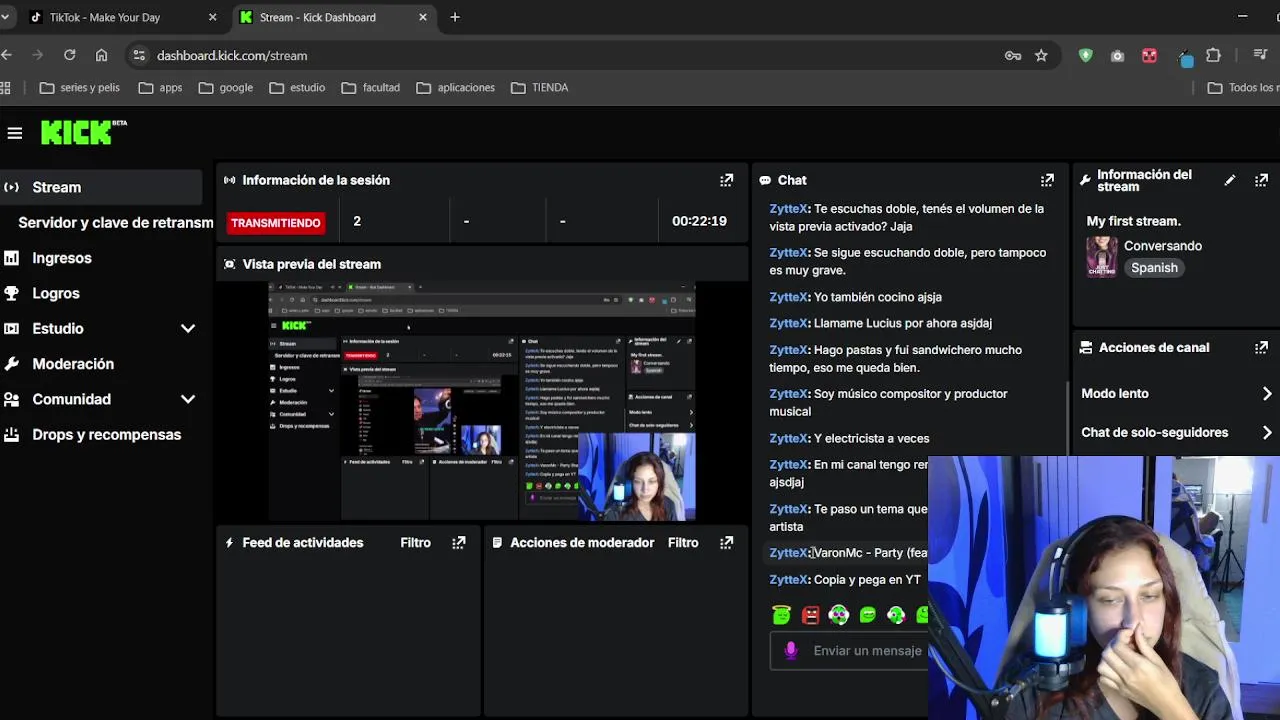Click ZytteX on the 'Yo también cocino' message
The height and width of the screenshot is (720, 1280).
click(x=788, y=297)
